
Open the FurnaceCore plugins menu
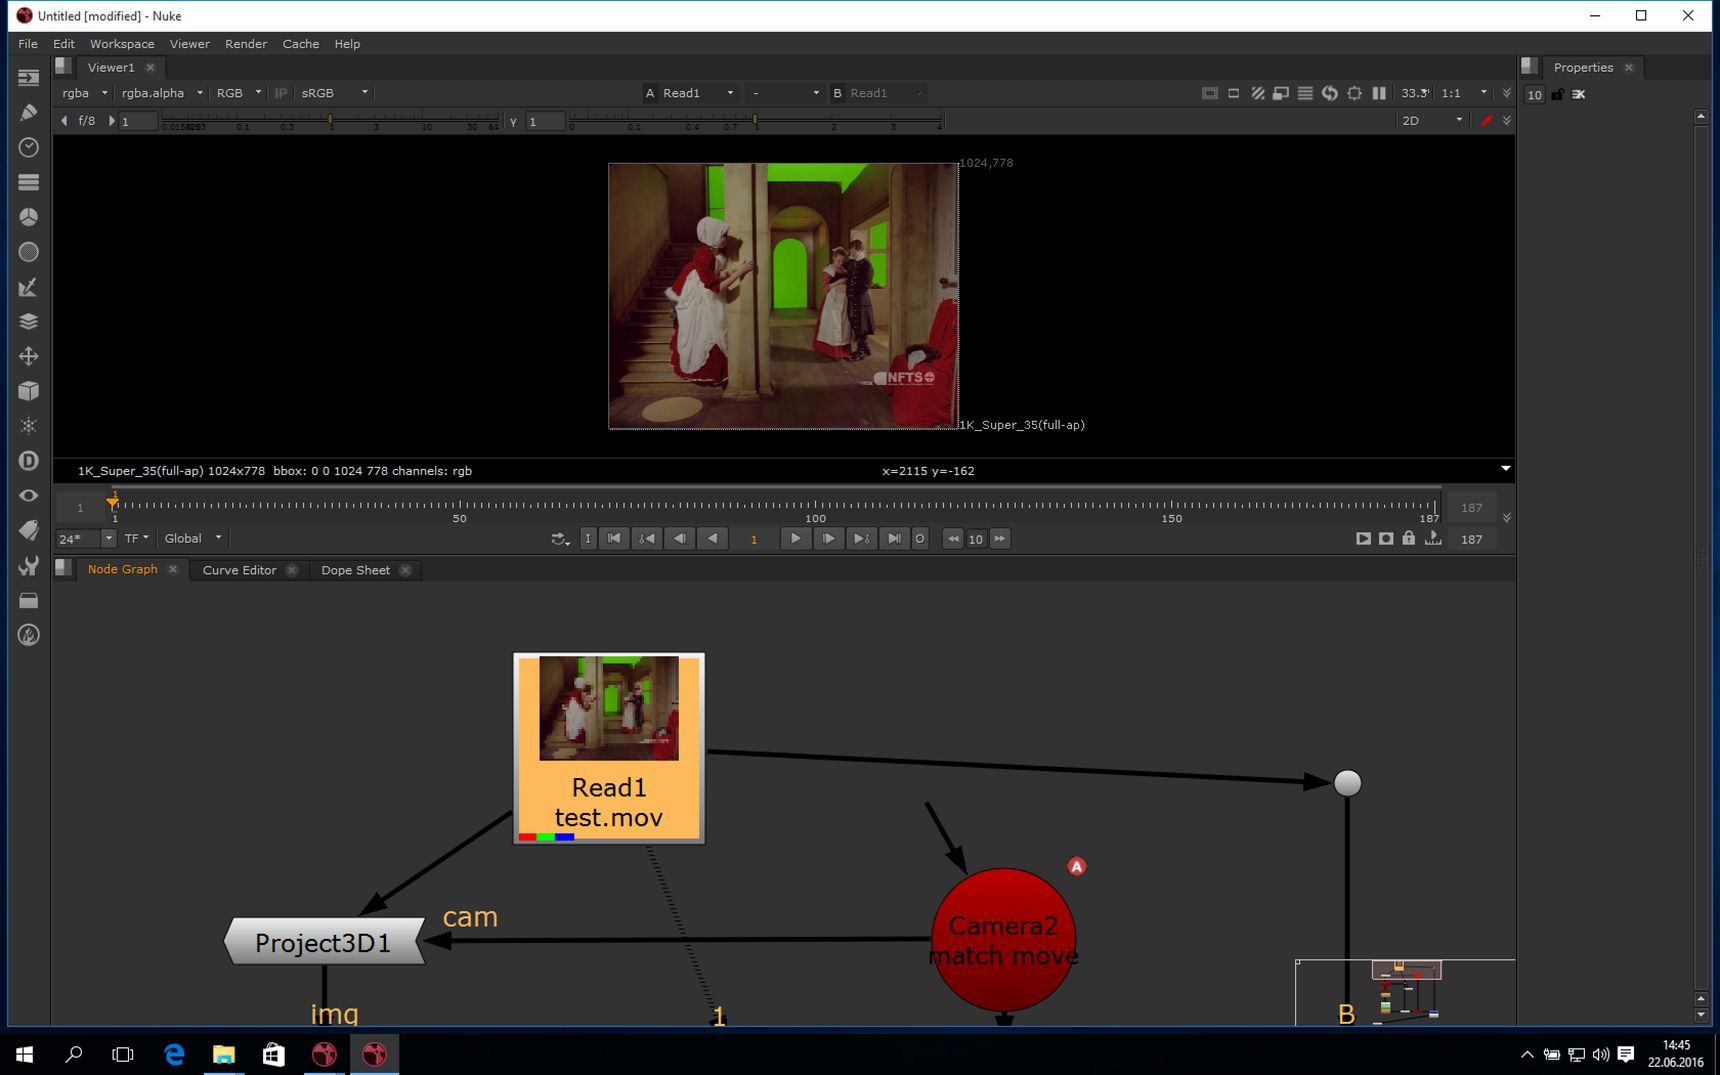pos(28,635)
